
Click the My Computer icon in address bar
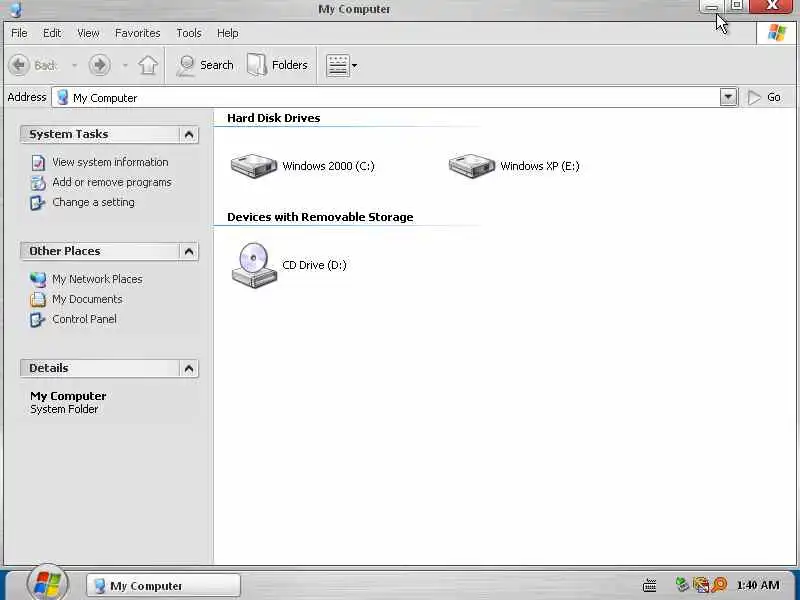[x=62, y=97]
